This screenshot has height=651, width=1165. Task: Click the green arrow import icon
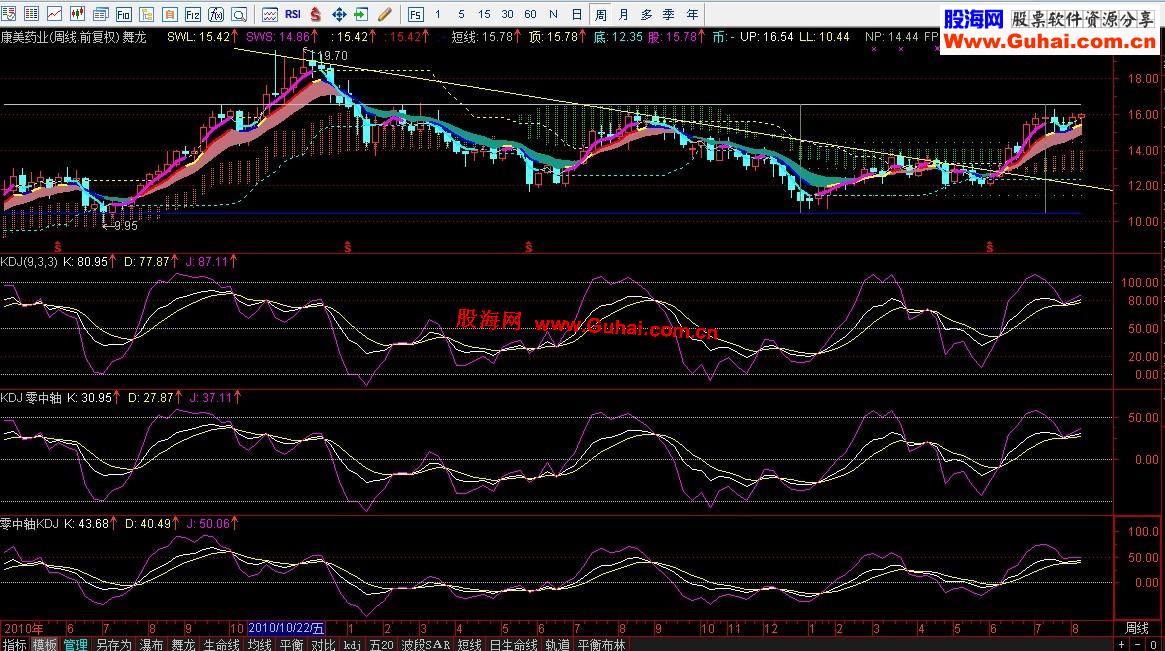coord(362,13)
